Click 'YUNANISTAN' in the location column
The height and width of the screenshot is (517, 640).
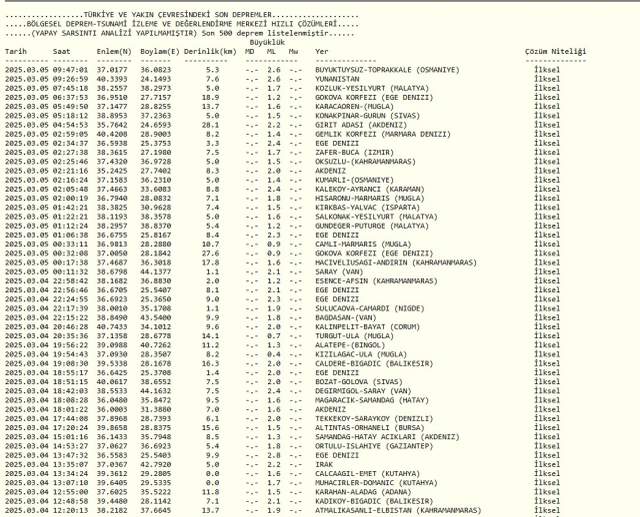(337, 79)
